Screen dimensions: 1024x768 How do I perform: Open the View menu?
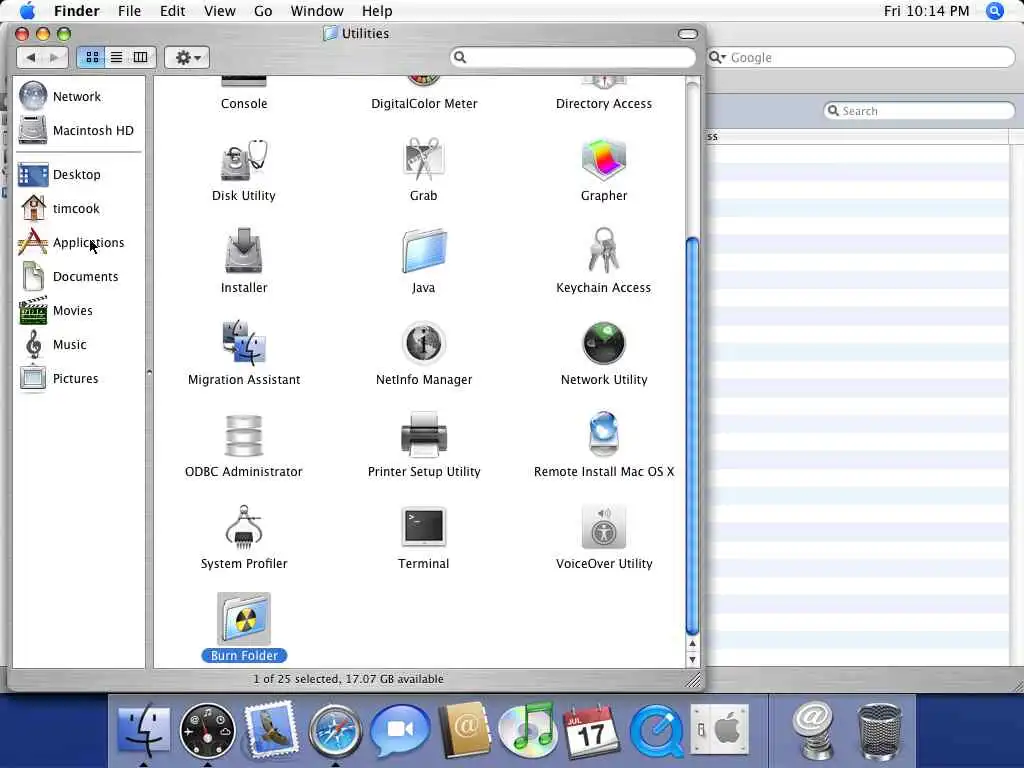pyautogui.click(x=219, y=11)
